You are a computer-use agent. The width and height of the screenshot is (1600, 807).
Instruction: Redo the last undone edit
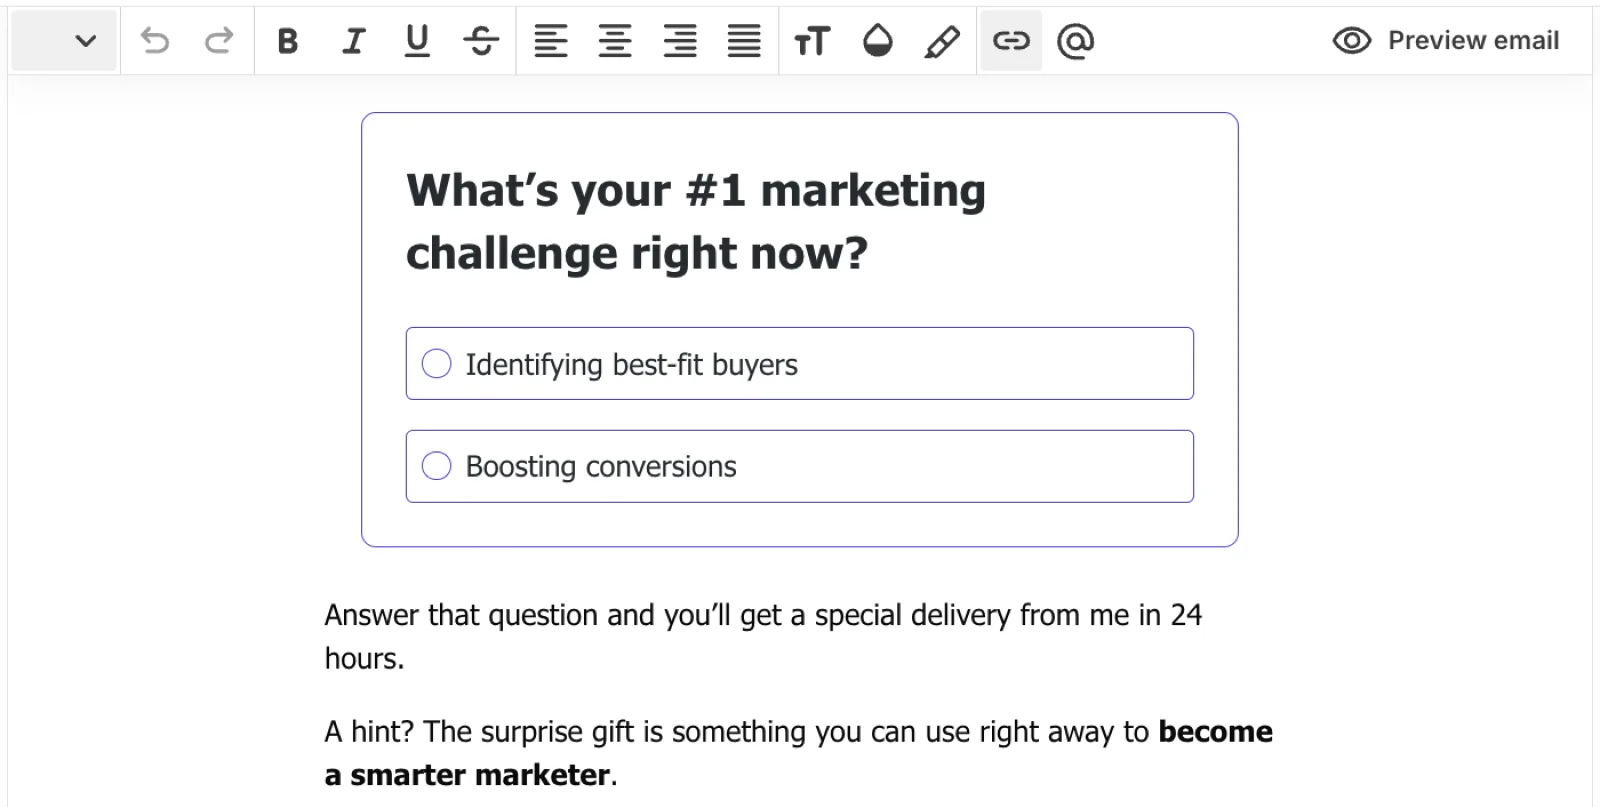pyautogui.click(x=218, y=41)
